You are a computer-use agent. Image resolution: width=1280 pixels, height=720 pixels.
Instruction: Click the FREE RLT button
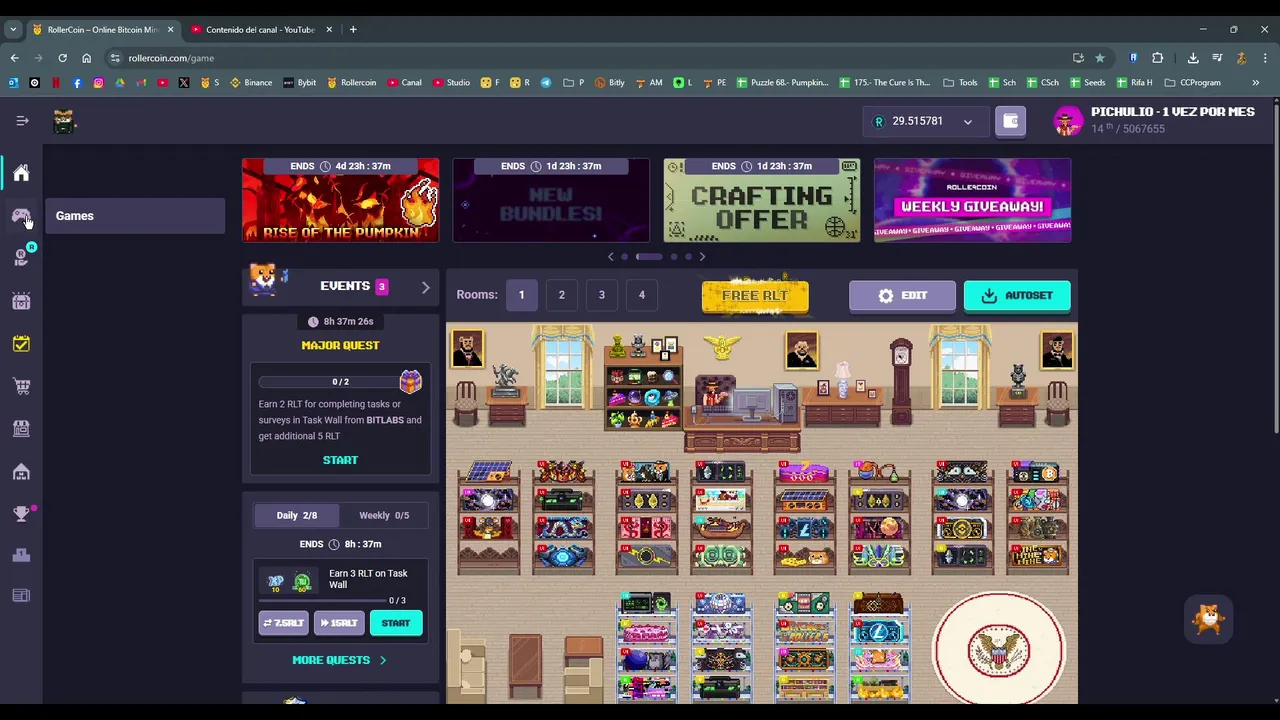pyautogui.click(x=755, y=296)
